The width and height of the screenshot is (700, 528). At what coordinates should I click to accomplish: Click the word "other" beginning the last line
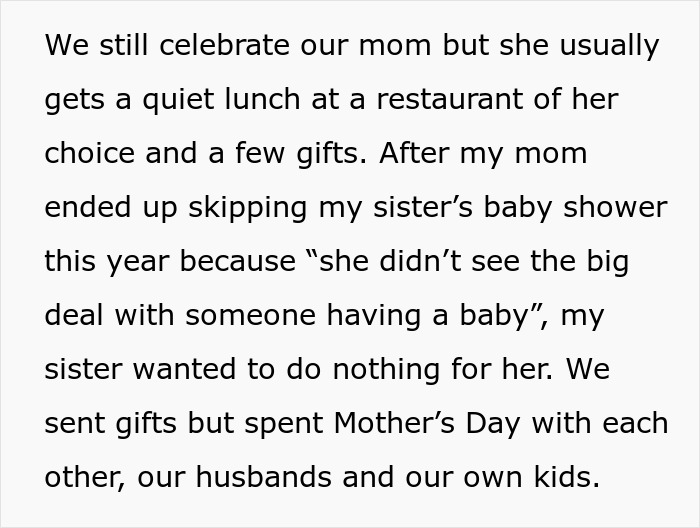click(80, 477)
